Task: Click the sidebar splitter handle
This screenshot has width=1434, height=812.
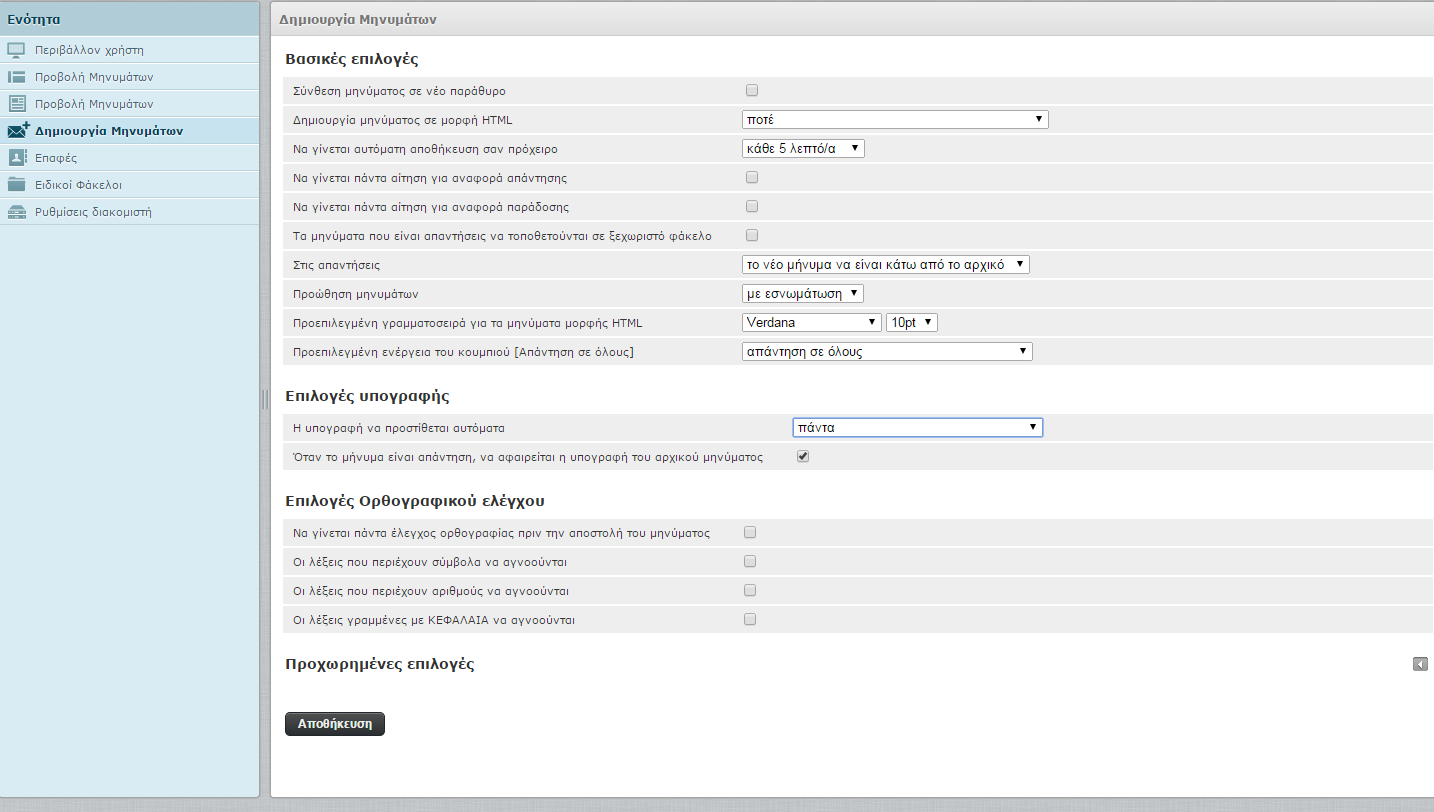Action: point(265,399)
